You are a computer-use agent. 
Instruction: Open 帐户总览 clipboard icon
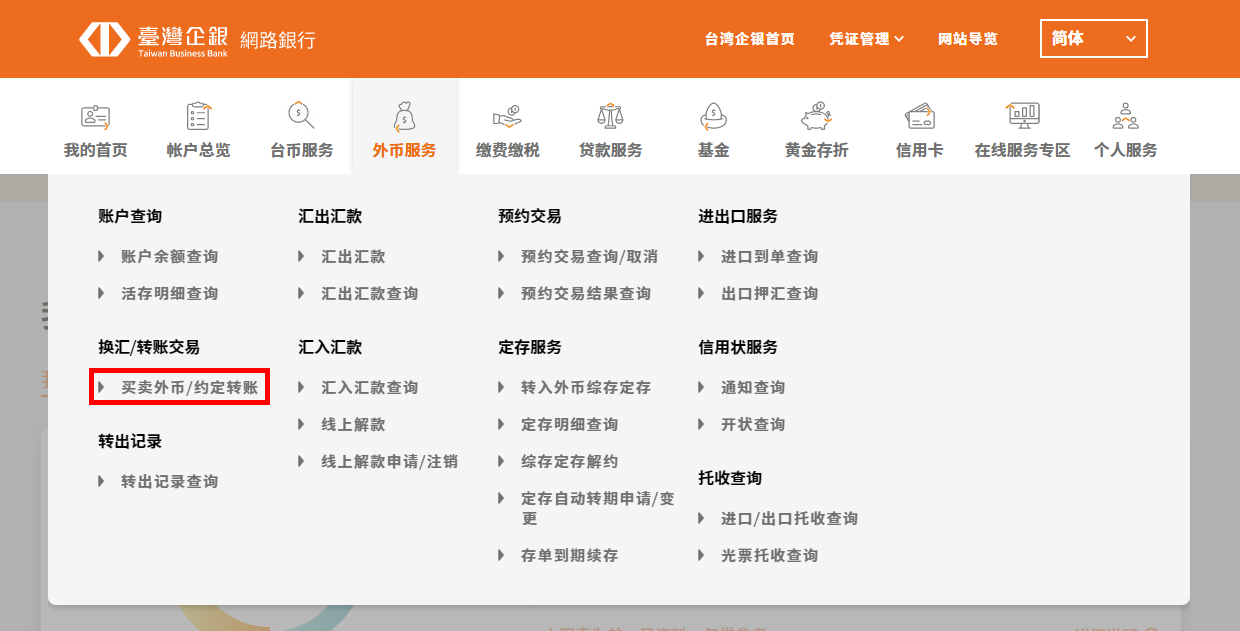198,117
